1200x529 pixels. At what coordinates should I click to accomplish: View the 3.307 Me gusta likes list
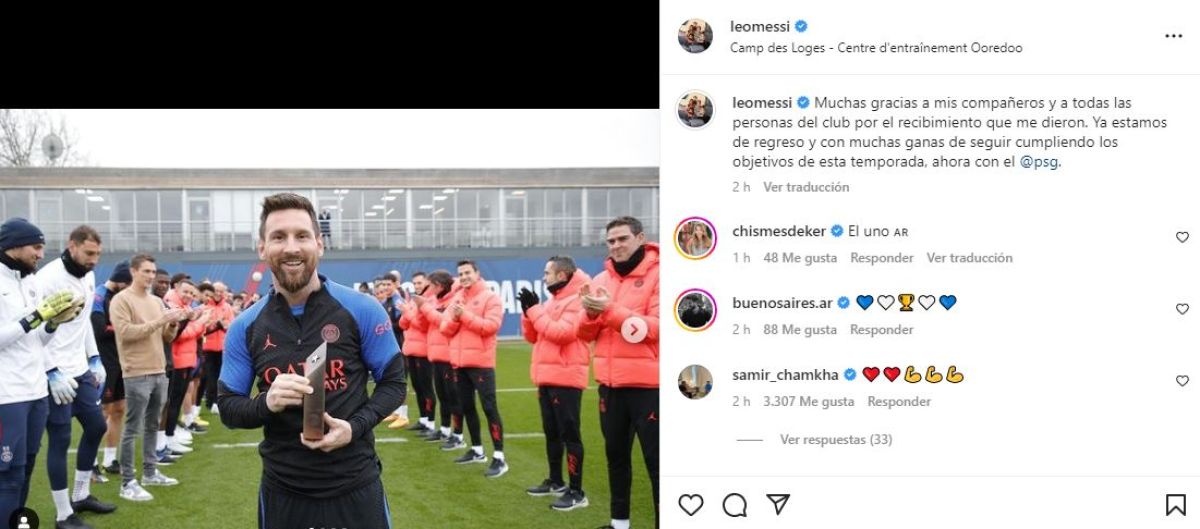point(808,401)
